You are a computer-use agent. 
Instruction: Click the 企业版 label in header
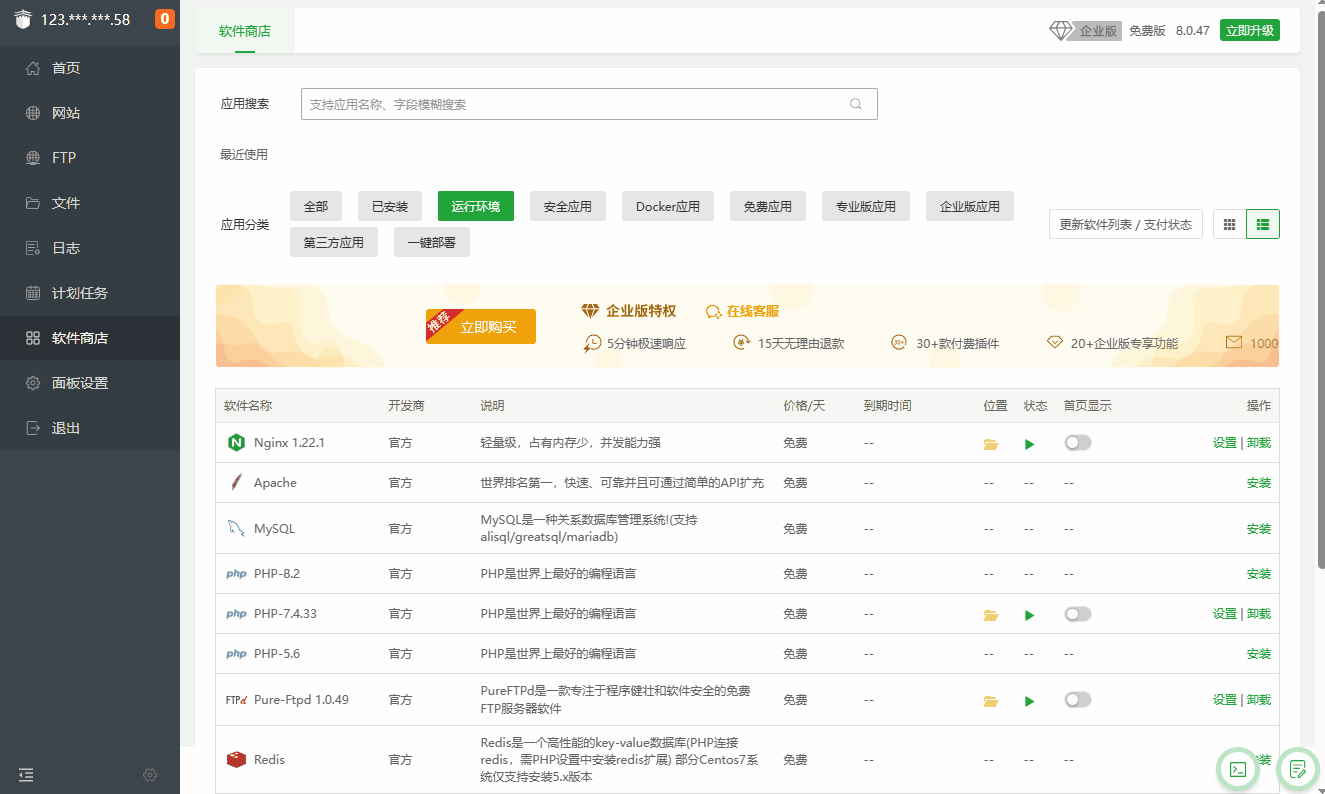click(1098, 31)
